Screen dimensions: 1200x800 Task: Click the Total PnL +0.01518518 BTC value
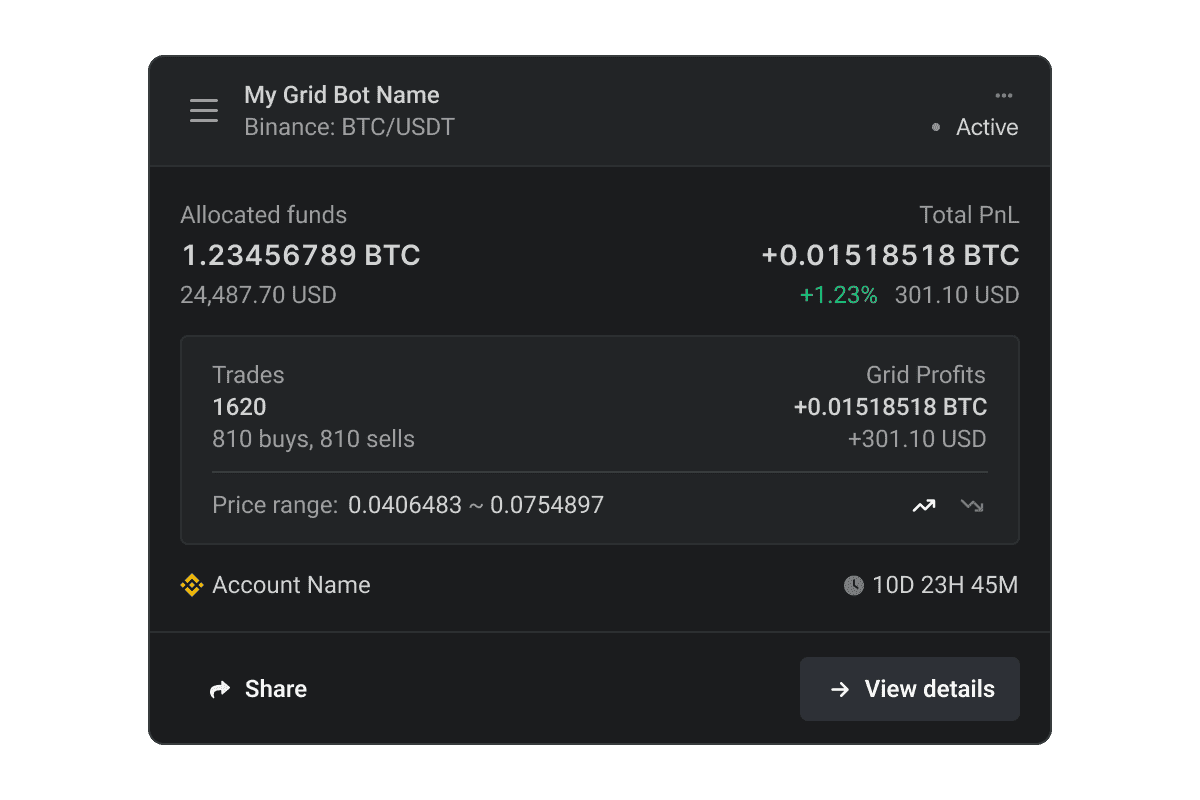click(890, 256)
